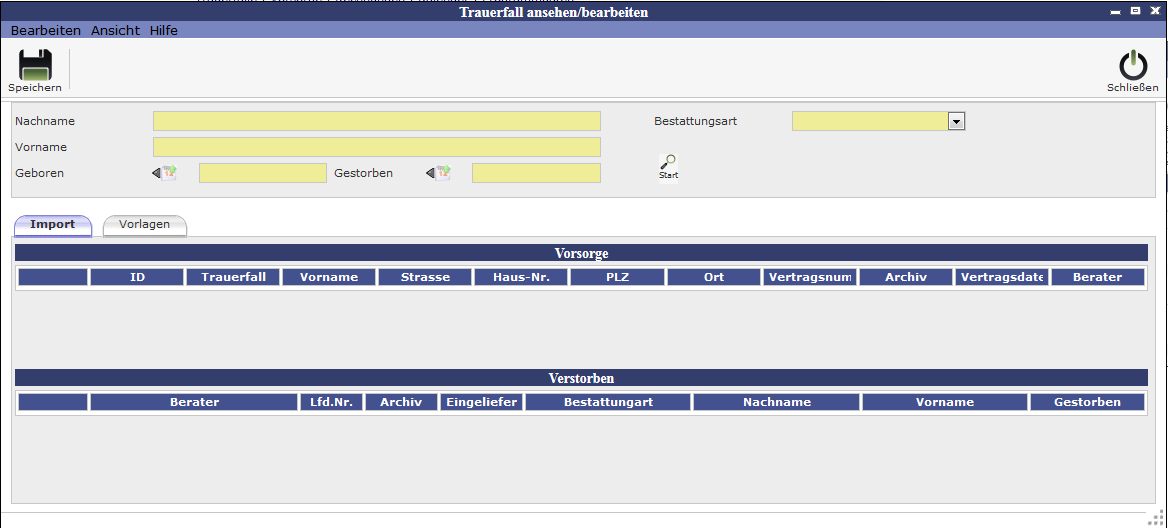Switch to the Vorlagen tab
The height and width of the screenshot is (528, 1168).
point(145,225)
